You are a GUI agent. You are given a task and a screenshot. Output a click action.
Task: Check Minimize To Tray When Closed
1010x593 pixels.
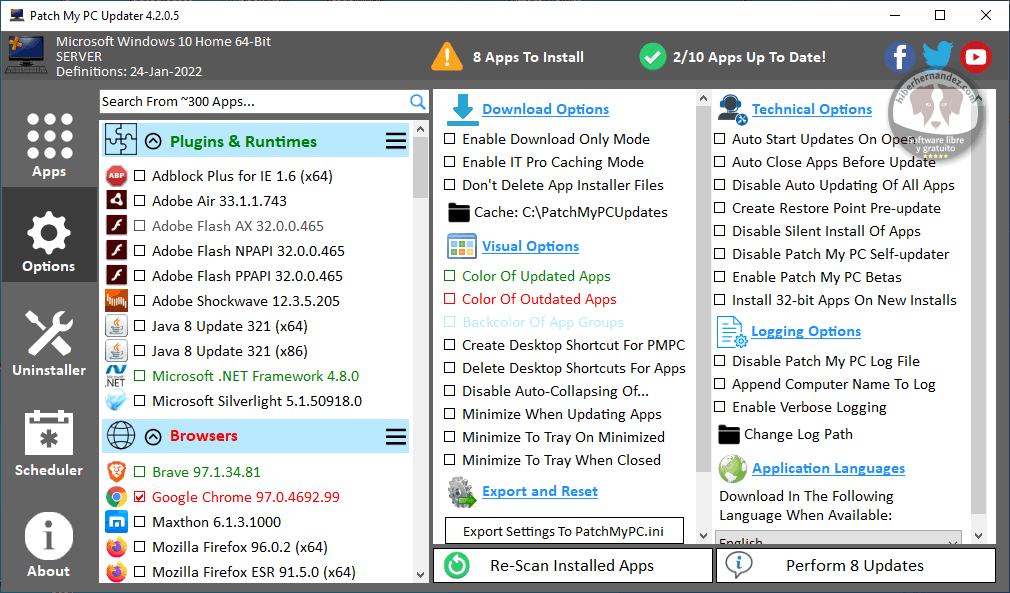450,460
